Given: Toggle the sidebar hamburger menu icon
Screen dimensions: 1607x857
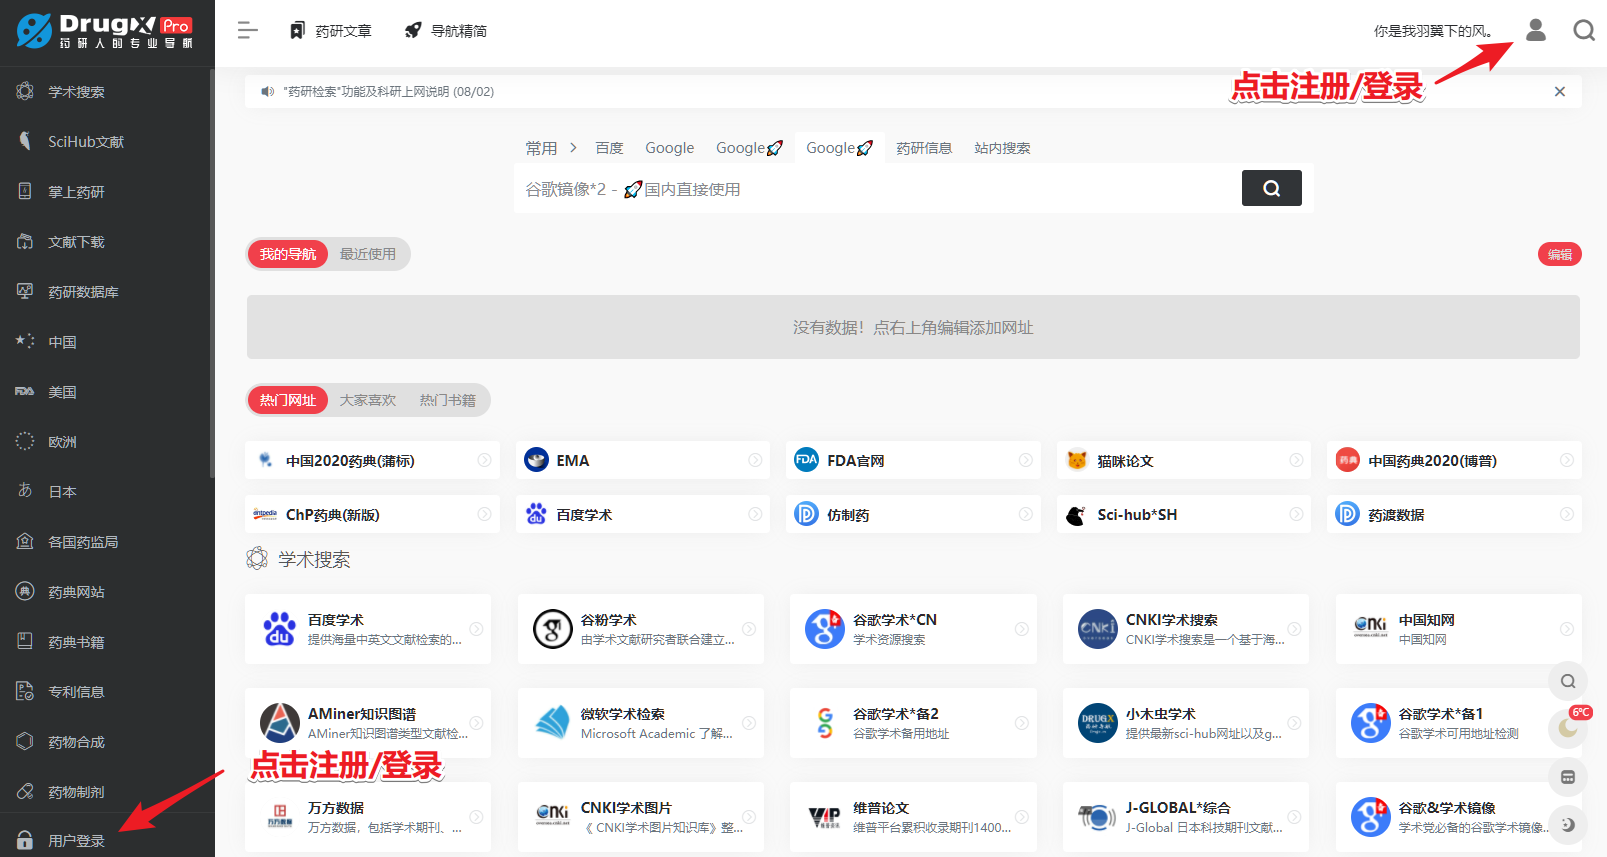Looking at the screenshot, I should 248,31.
